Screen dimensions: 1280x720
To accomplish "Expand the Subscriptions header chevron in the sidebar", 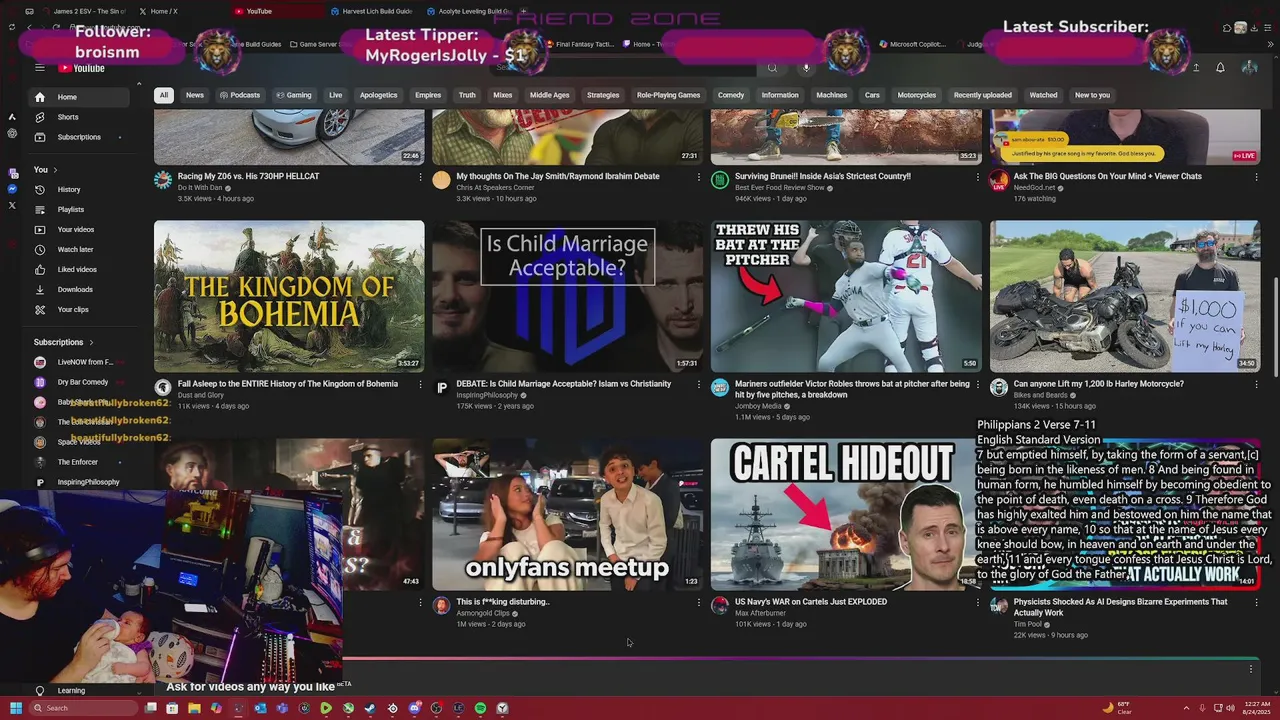I will click(91, 342).
